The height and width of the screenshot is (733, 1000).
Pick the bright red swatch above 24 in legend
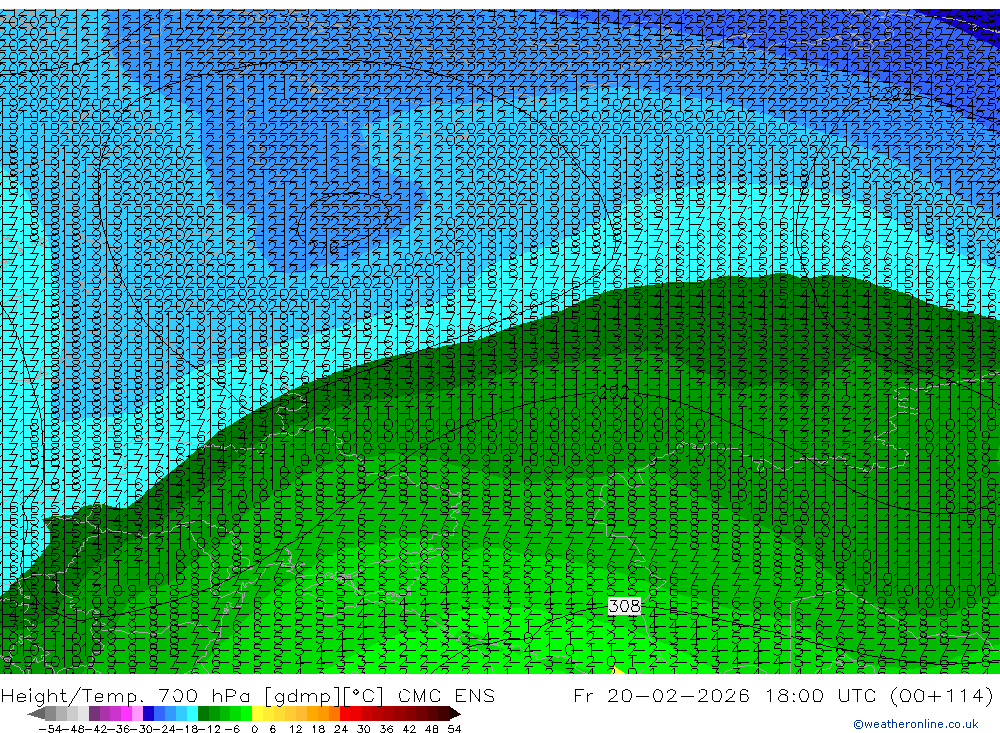click(x=345, y=714)
